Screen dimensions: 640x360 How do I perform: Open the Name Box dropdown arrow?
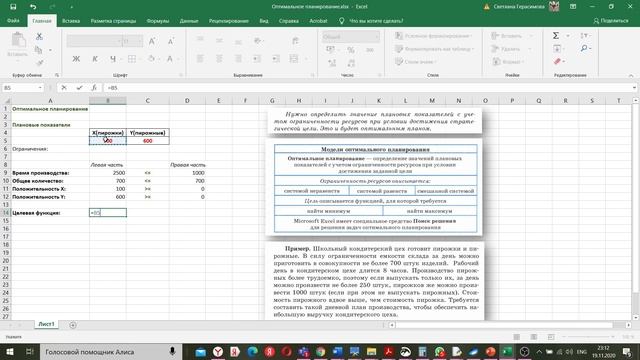point(40,88)
